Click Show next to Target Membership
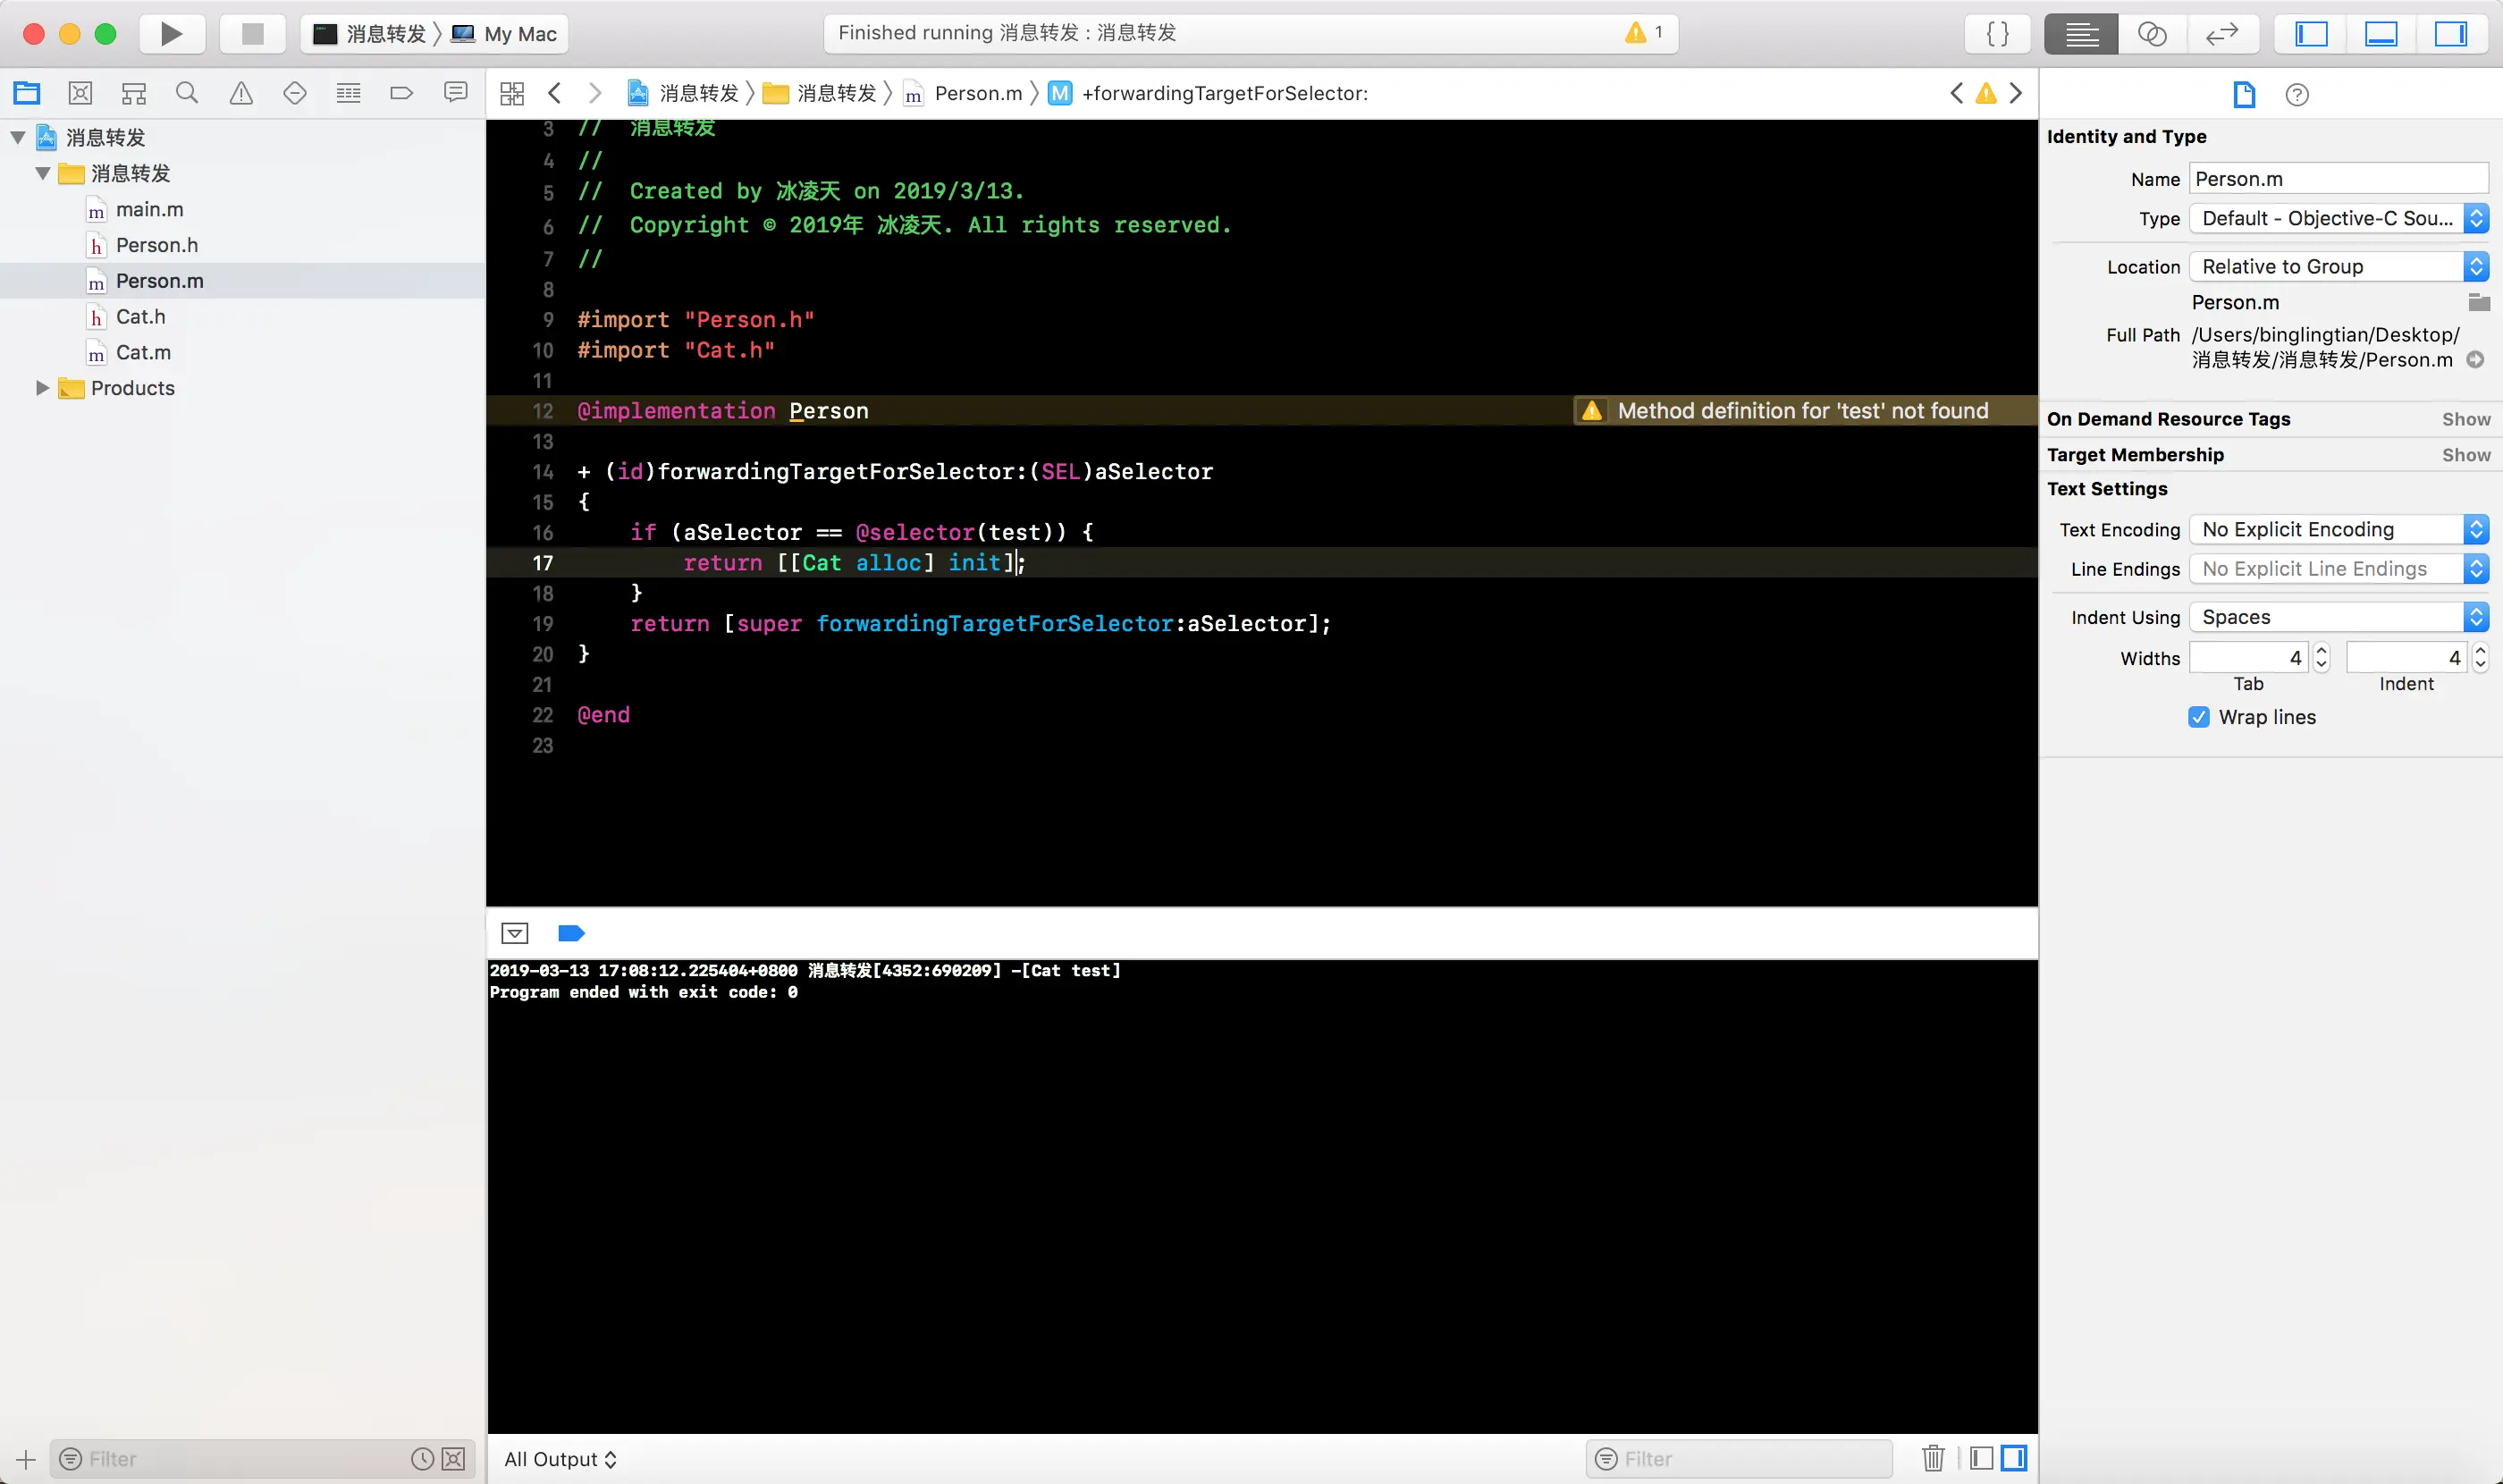The width and height of the screenshot is (2503, 1484). (2465, 455)
